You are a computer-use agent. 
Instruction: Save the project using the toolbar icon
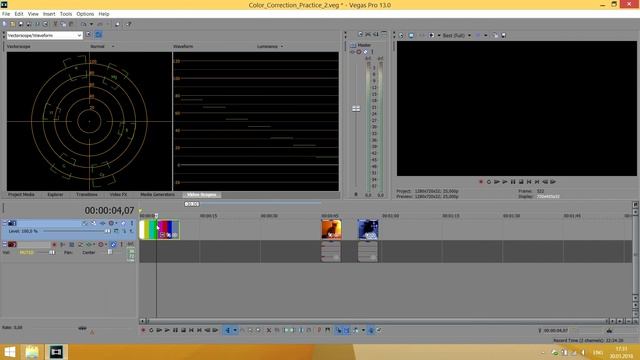[x=20, y=24]
